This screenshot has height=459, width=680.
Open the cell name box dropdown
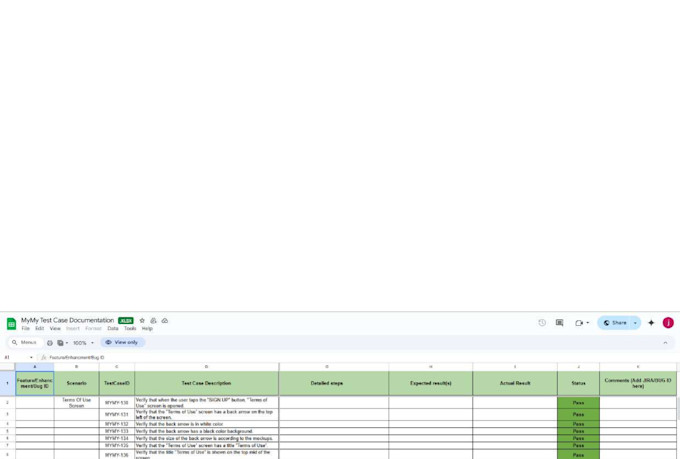click(31, 357)
